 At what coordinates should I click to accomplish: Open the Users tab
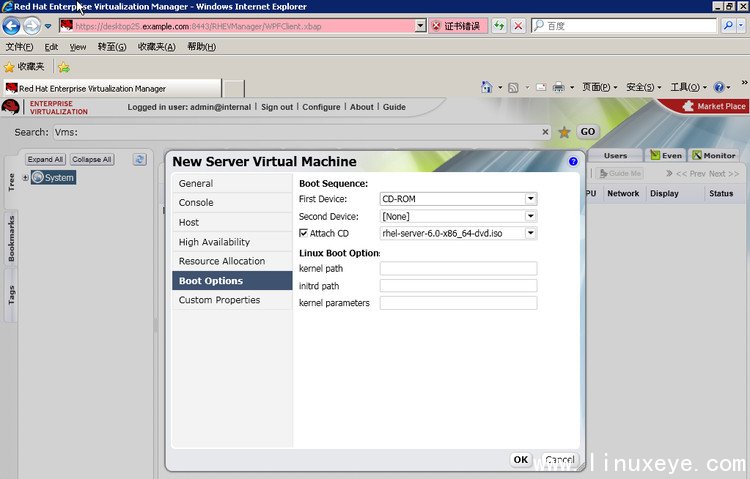(615, 156)
